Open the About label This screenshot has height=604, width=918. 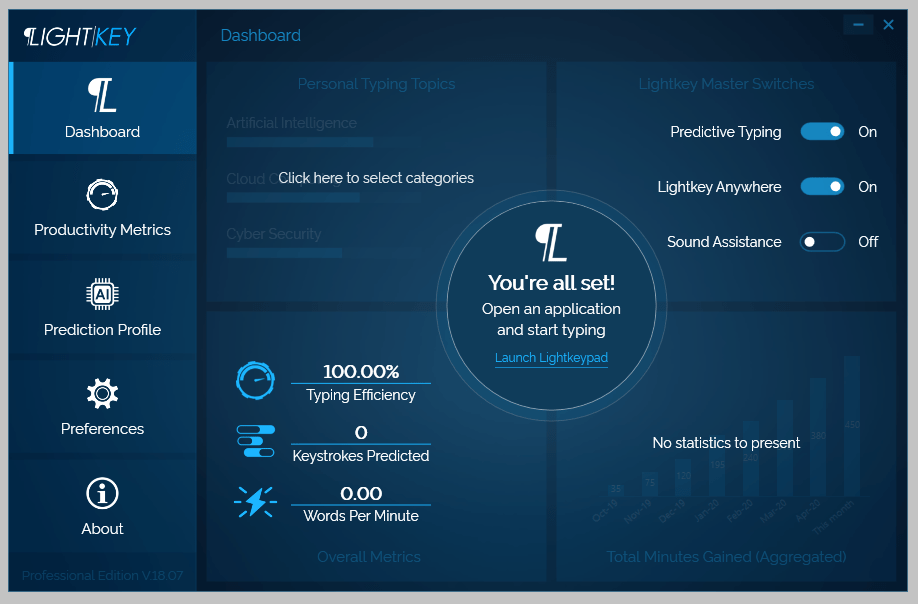click(x=102, y=528)
